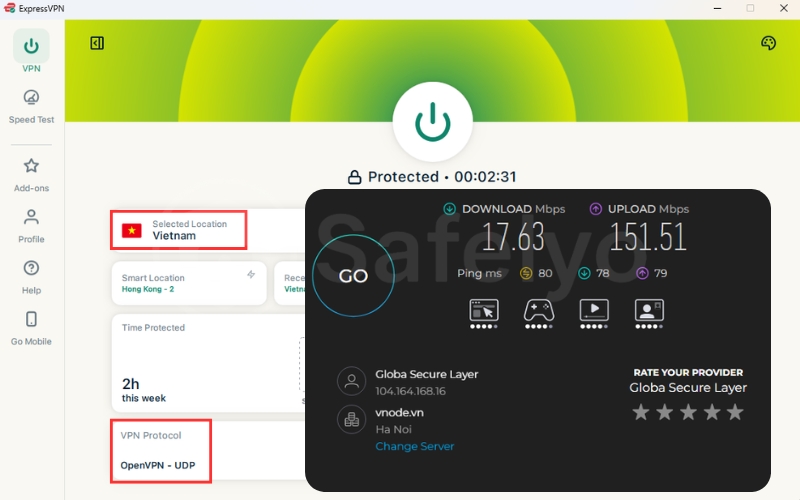Click the Vietnam flag icon
This screenshot has width=800, height=500.
point(132,231)
